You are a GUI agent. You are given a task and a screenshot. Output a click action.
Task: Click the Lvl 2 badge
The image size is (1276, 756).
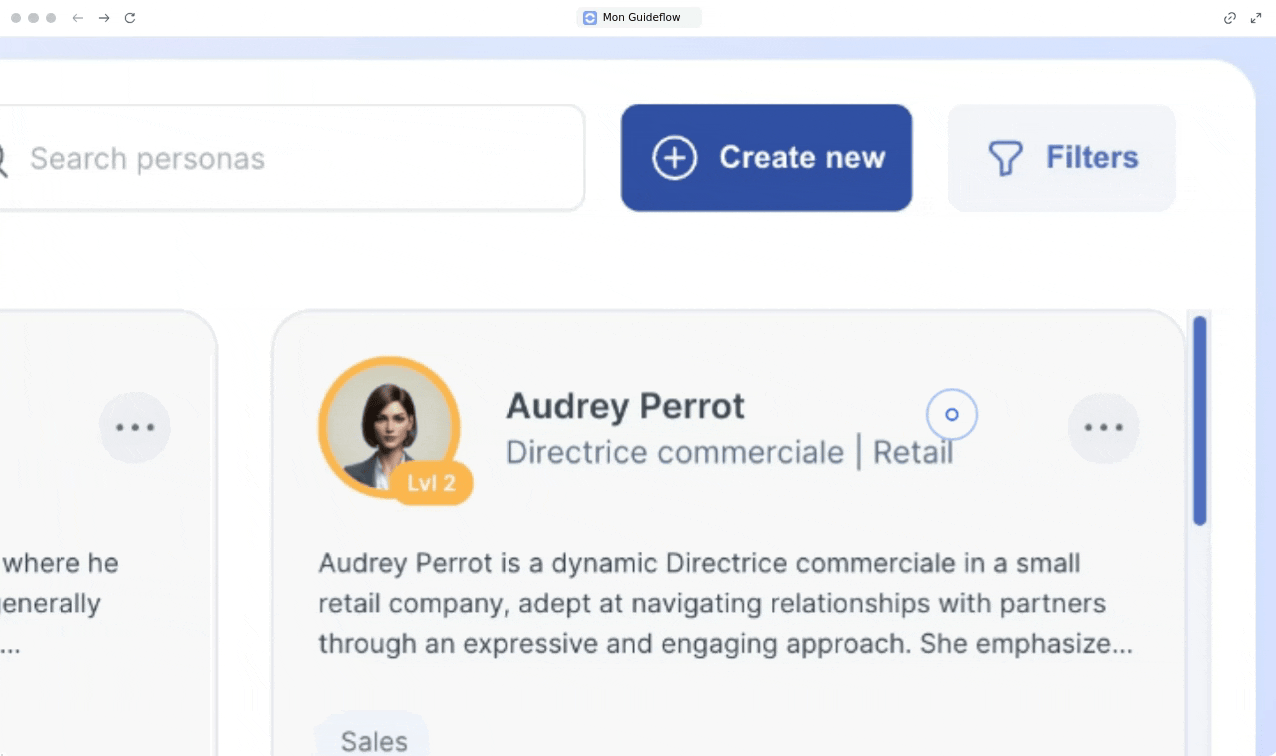coord(432,484)
